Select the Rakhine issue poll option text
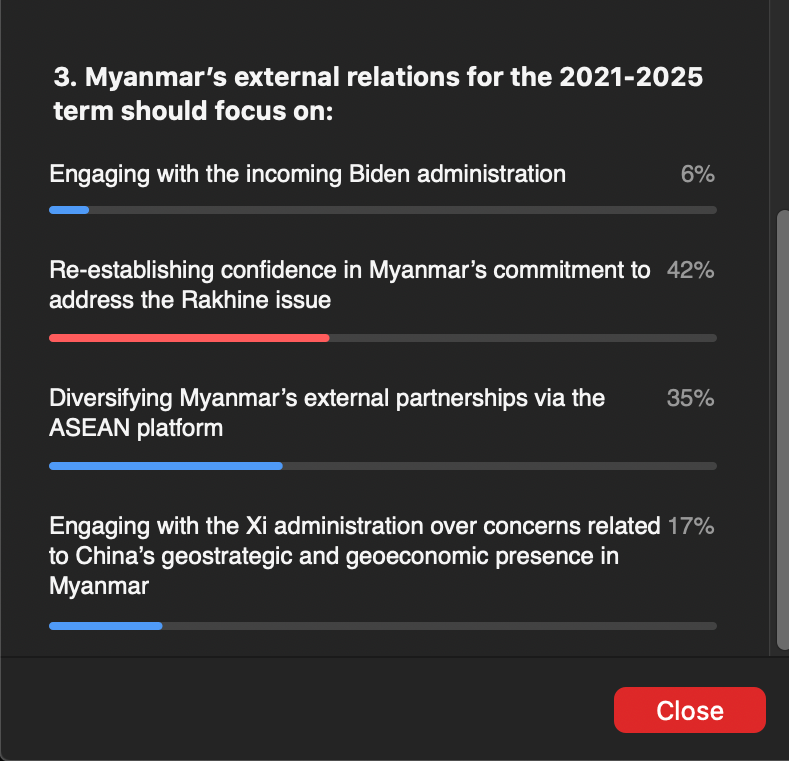This screenshot has height=761, width=789. [x=349, y=284]
